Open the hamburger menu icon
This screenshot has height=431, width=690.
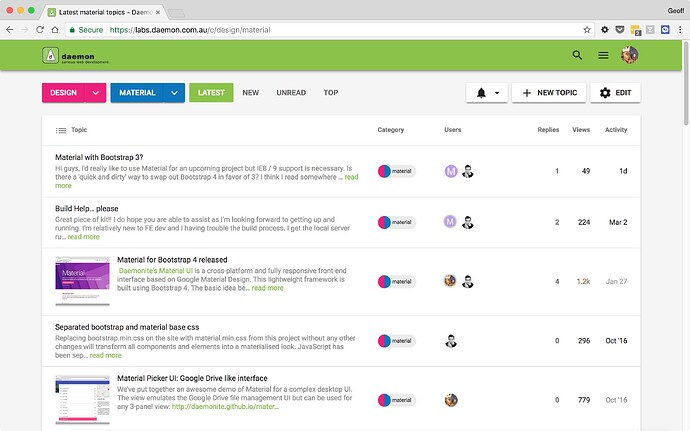[603, 56]
